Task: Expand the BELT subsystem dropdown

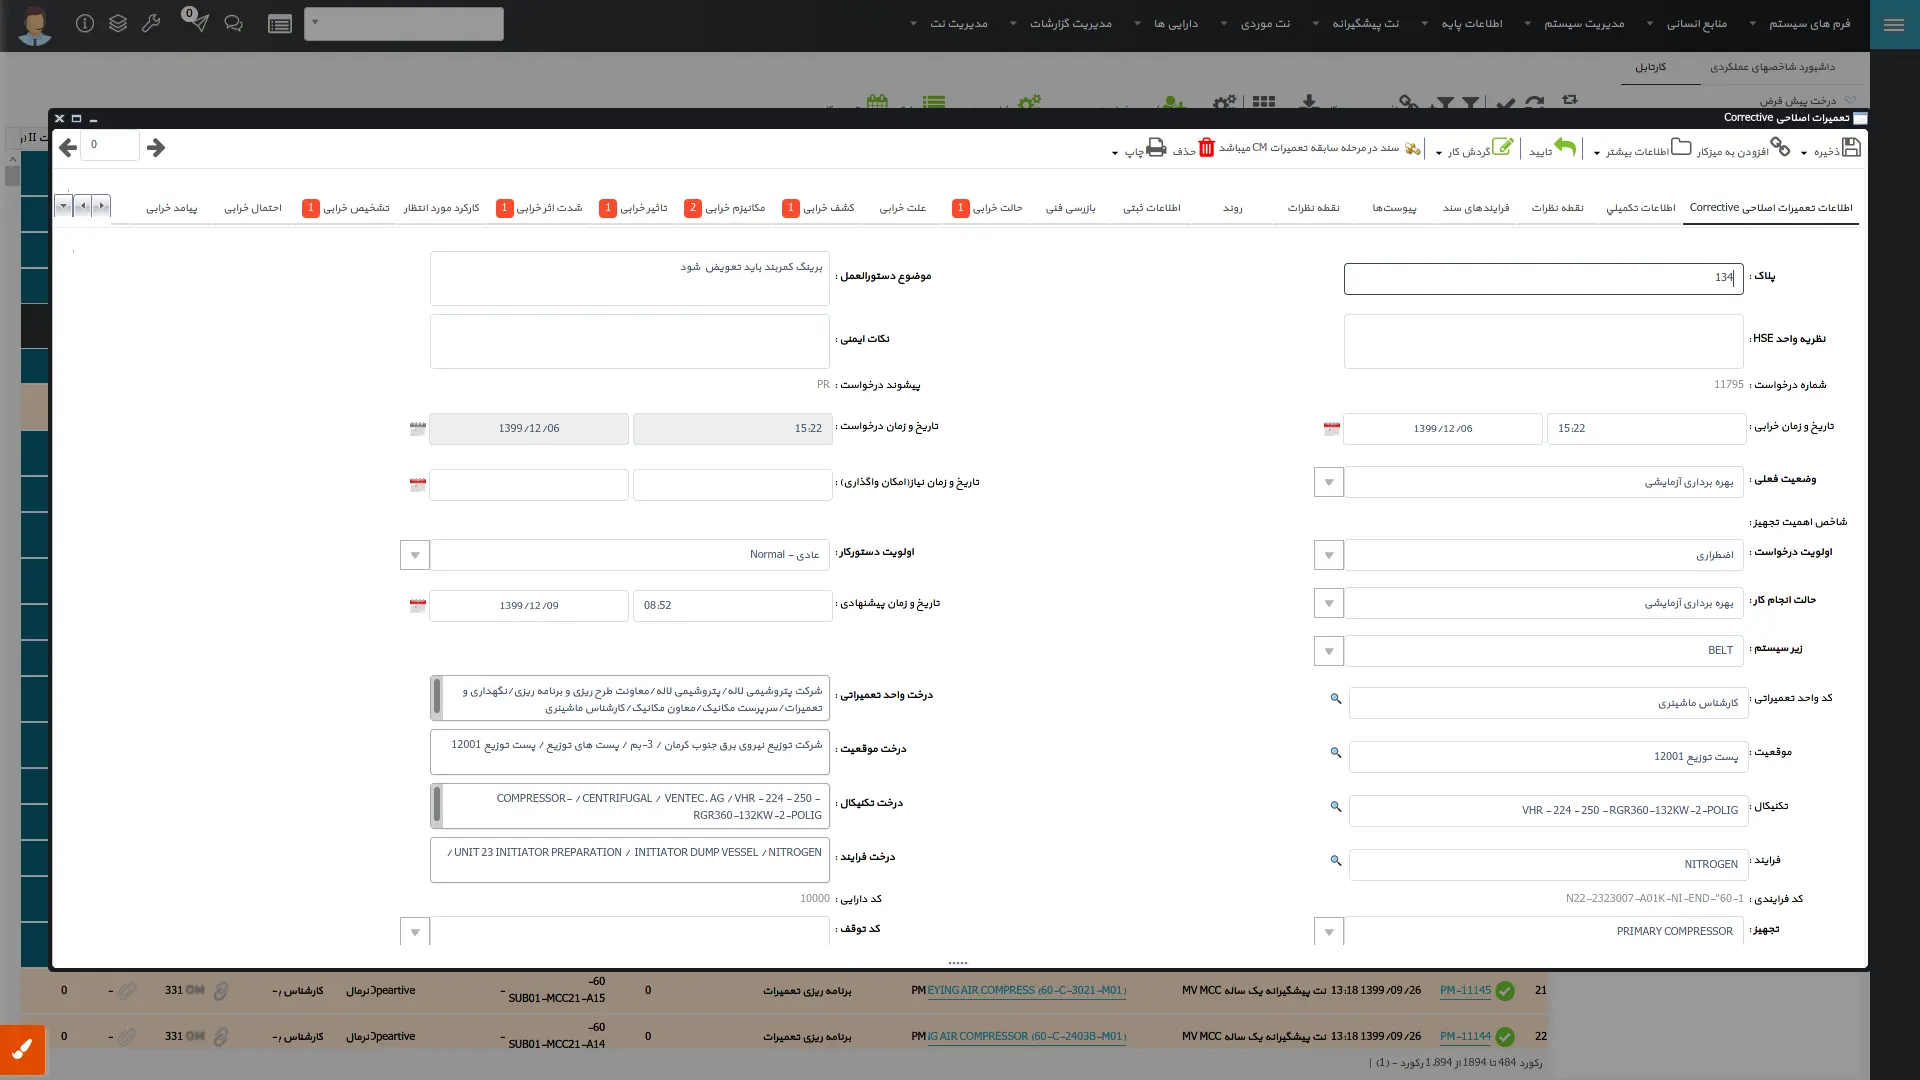Action: tap(1328, 651)
